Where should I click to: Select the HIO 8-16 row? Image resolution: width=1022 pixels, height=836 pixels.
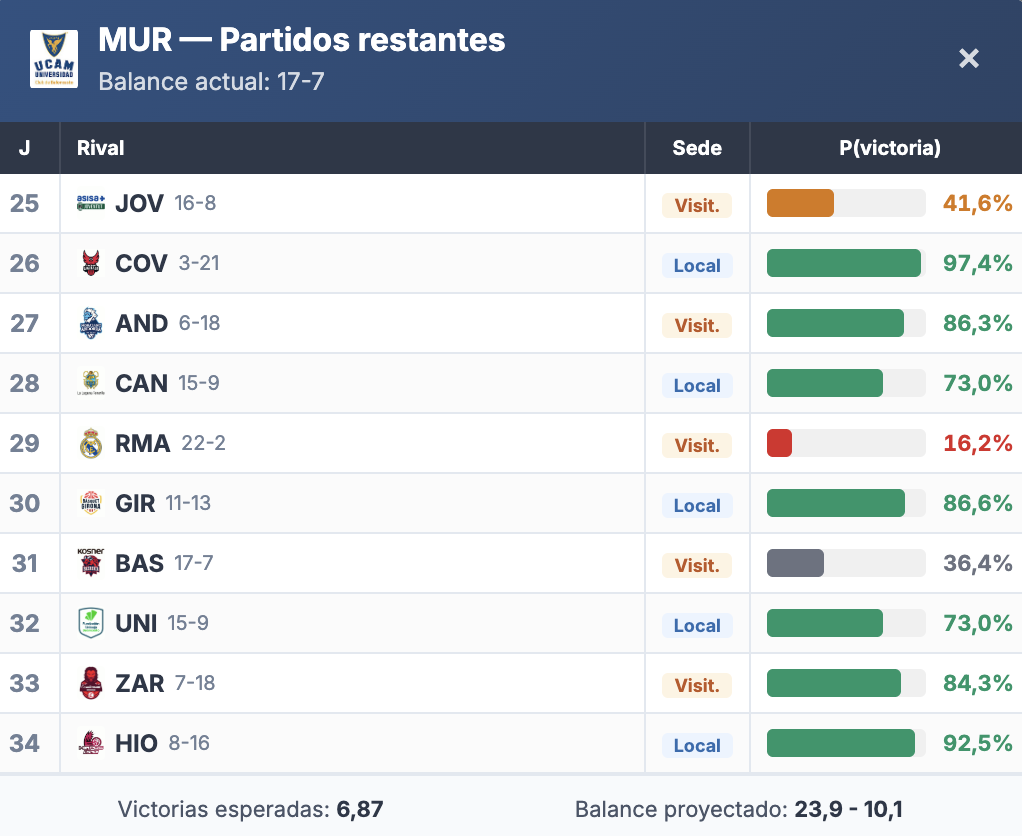(x=350, y=743)
